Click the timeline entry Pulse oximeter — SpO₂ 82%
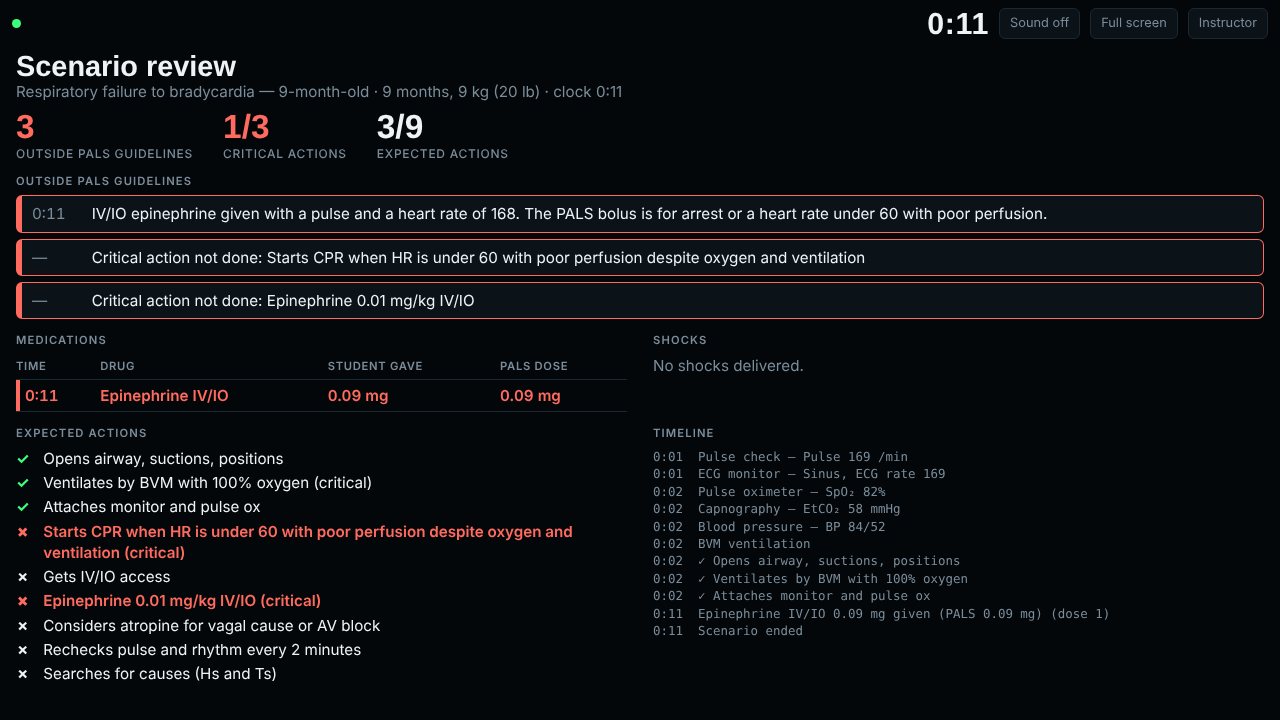This screenshot has height=720, width=1280. click(x=769, y=492)
